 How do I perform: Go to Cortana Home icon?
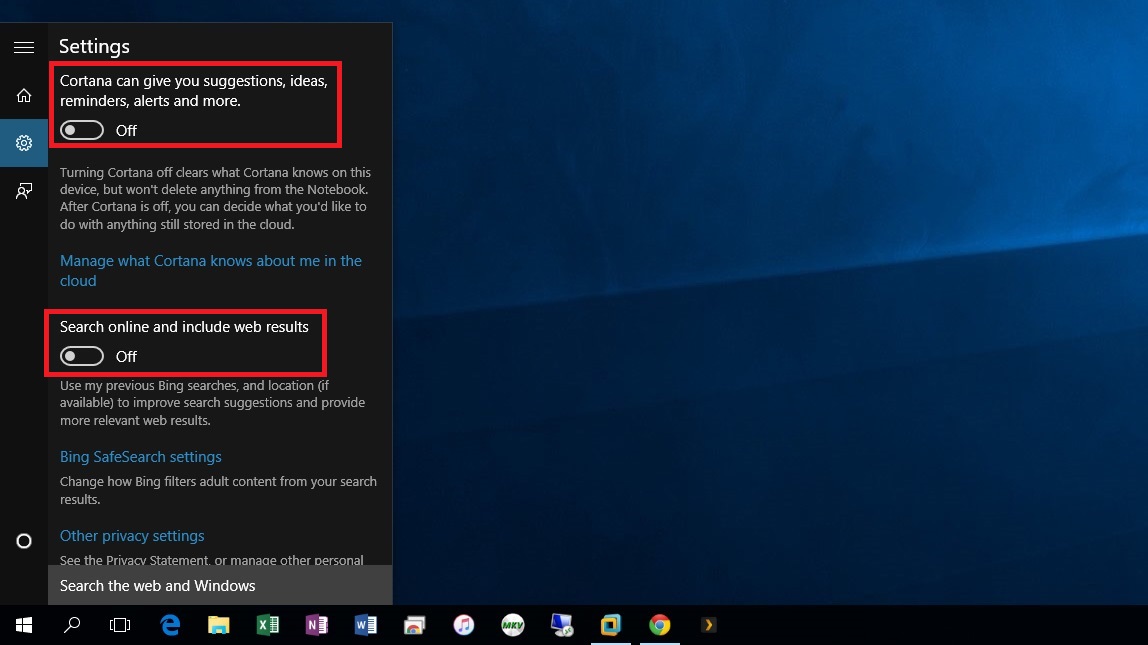[x=23, y=96]
